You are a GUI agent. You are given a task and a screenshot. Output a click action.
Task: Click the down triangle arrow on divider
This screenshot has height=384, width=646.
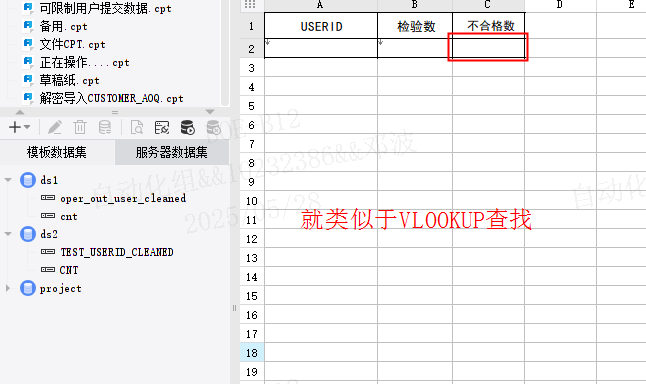click(210, 112)
